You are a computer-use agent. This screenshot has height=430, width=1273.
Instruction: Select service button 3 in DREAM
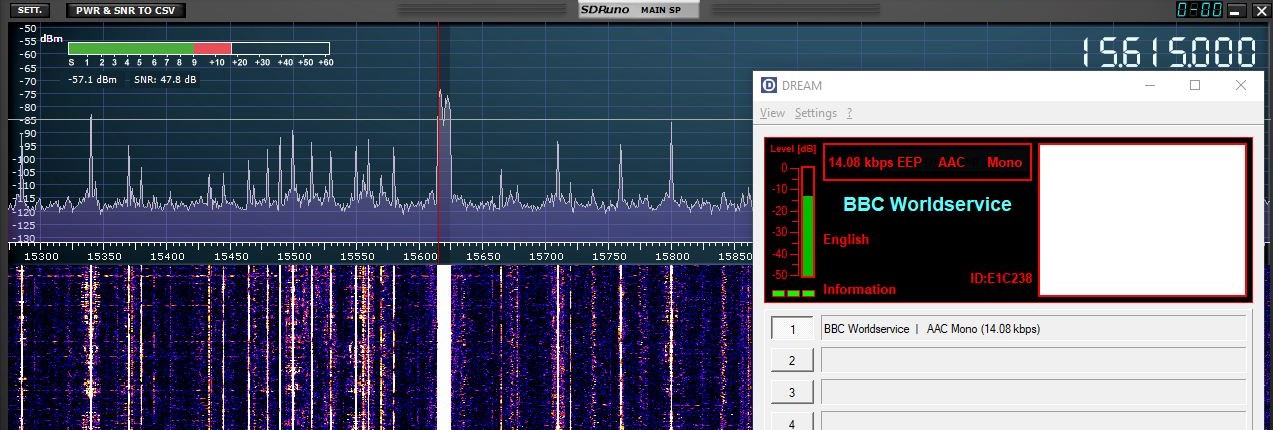pyautogui.click(x=792, y=393)
